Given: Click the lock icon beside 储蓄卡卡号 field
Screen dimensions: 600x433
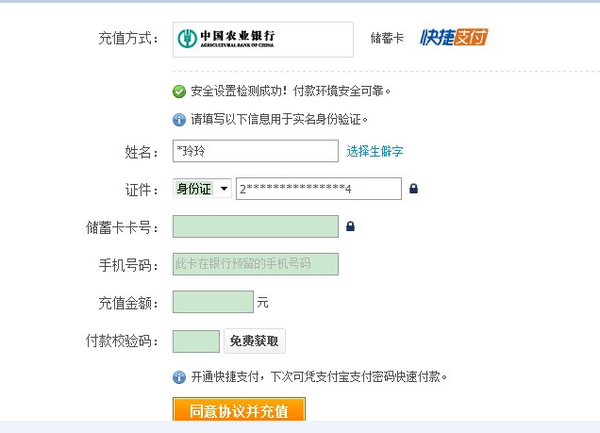Looking at the screenshot, I should [350, 227].
